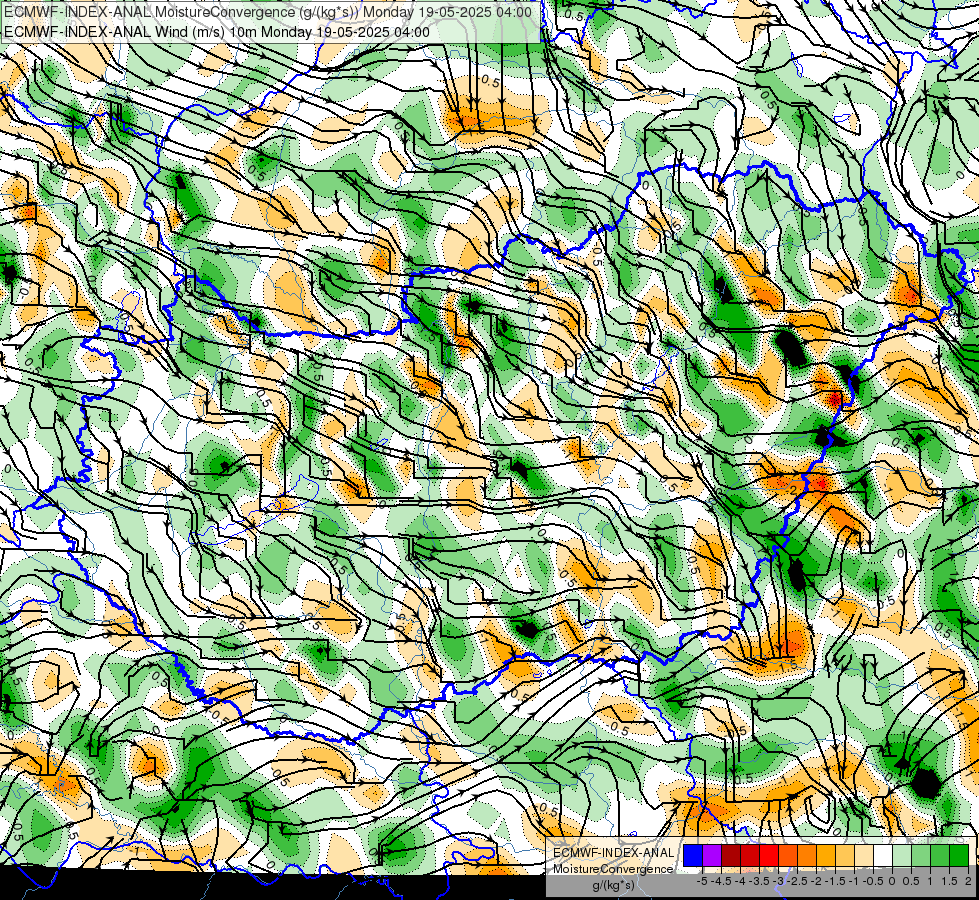
Task: Click the dark green swatch for 1.5 to 2
Action: 959,856
